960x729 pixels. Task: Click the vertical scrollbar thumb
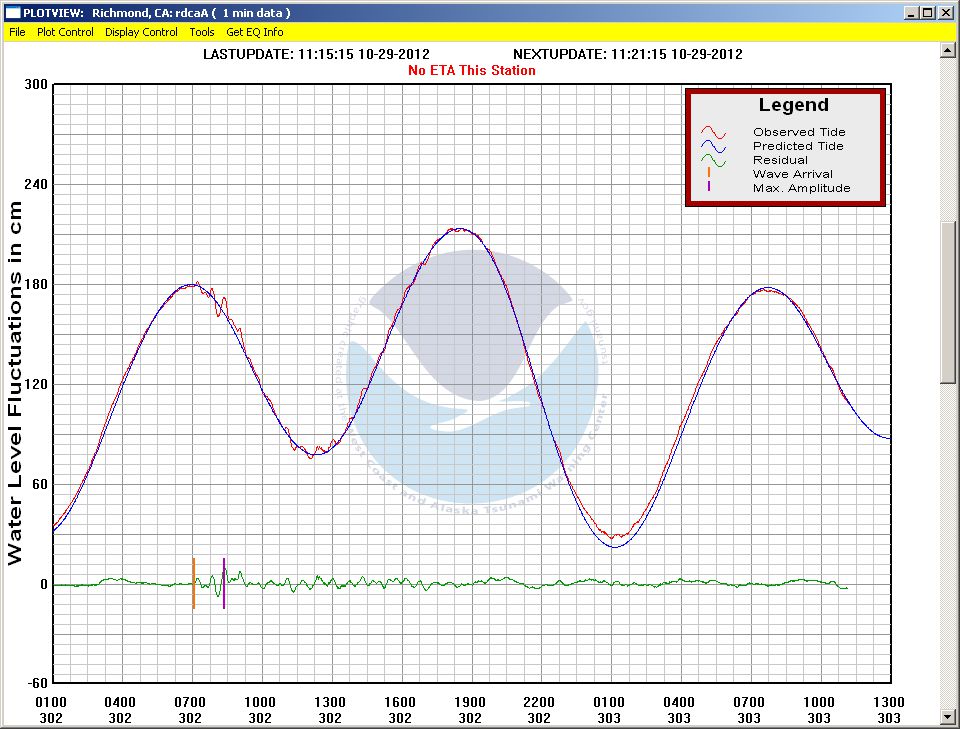[x=949, y=300]
